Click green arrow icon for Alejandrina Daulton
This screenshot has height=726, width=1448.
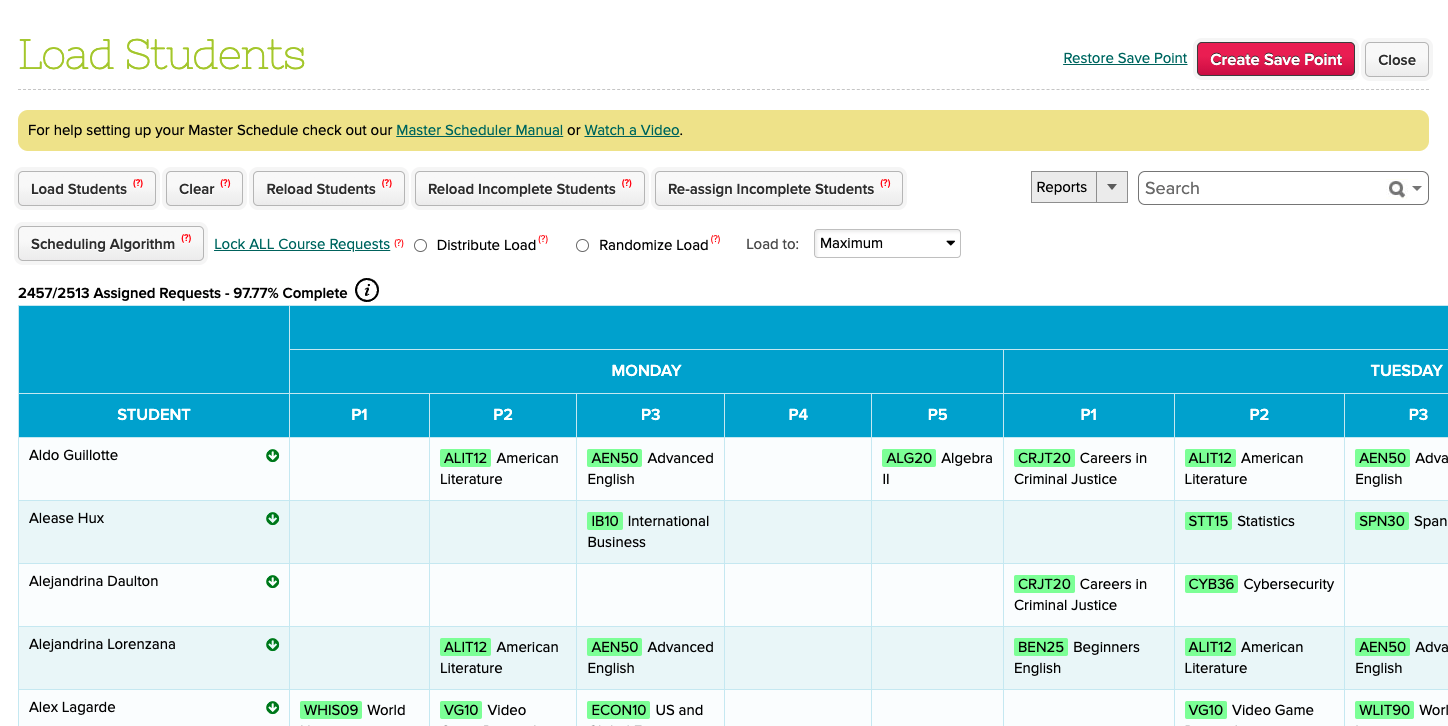coord(272,582)
